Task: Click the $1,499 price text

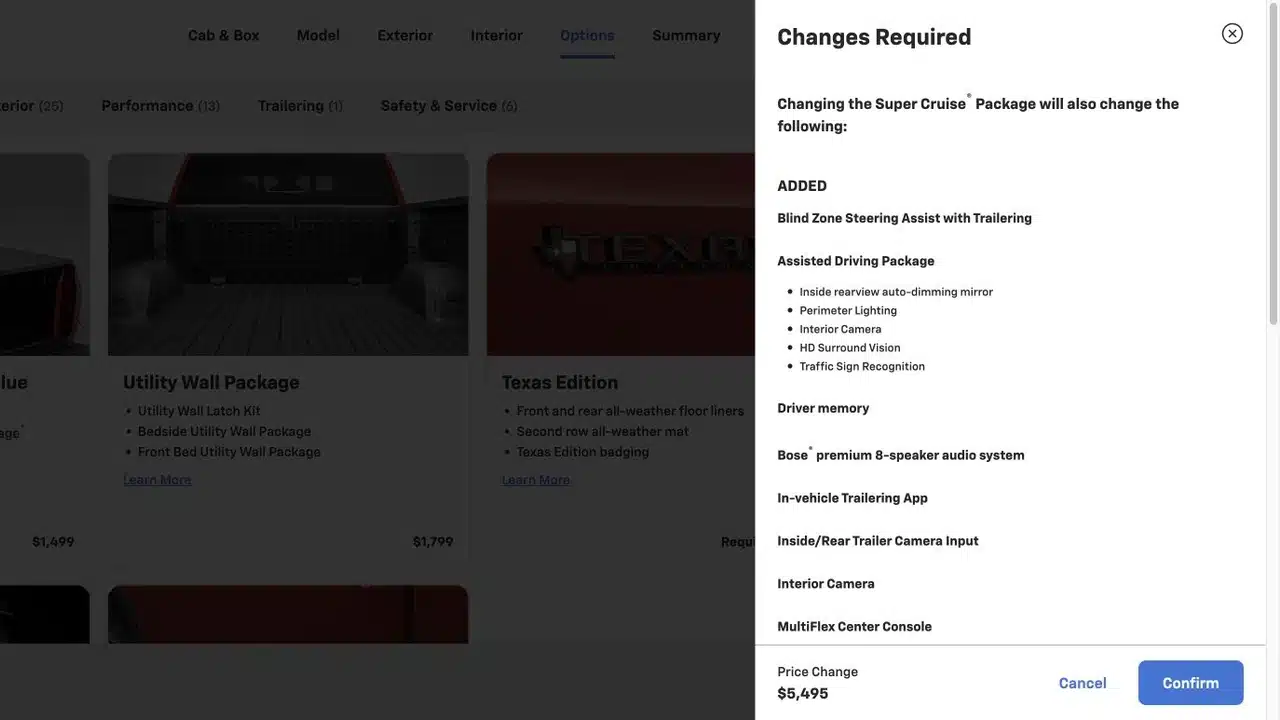Action: (x=53, y=541)
